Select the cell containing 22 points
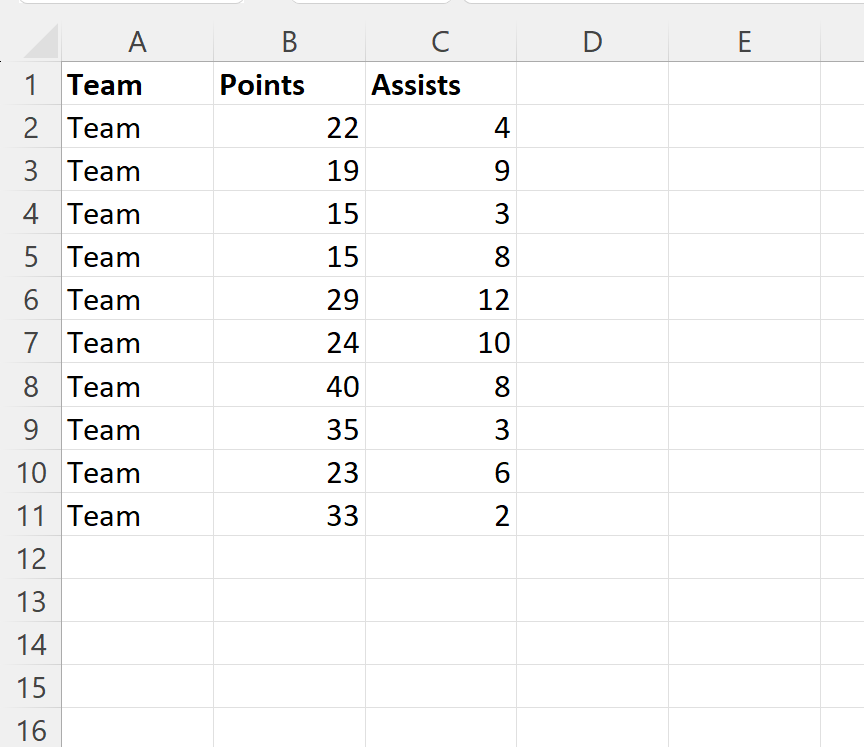This screenshot has width=864, height=747. 289,128
